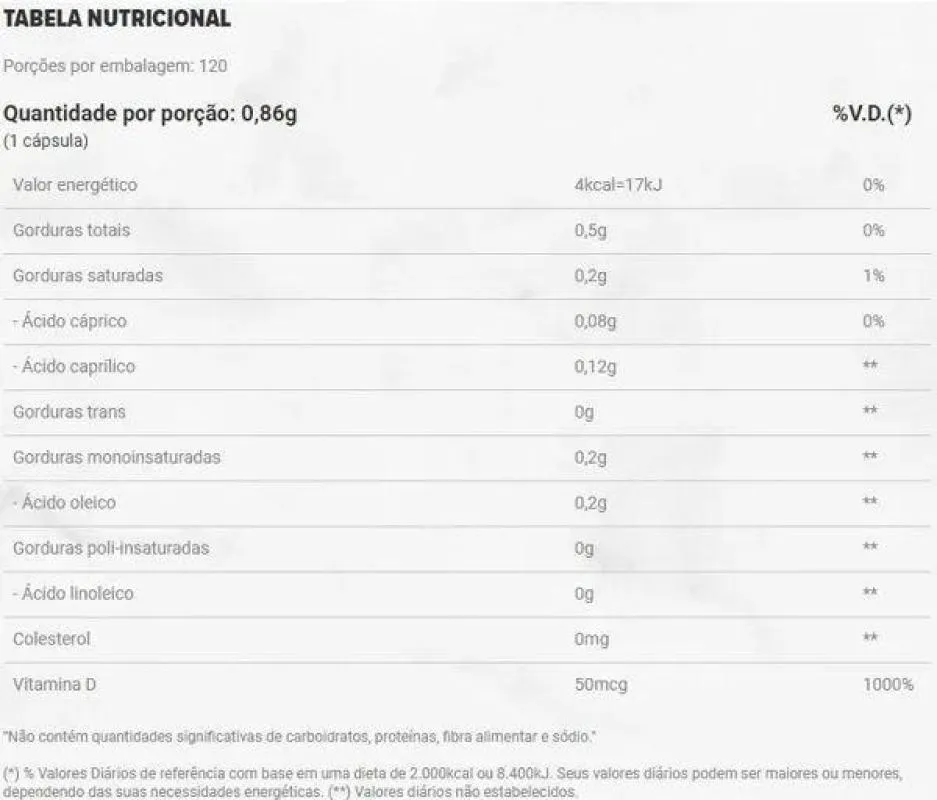Select the Valor energético row label
The width and height of the screenshot is (937, 800).
click(x=75, y=185)
